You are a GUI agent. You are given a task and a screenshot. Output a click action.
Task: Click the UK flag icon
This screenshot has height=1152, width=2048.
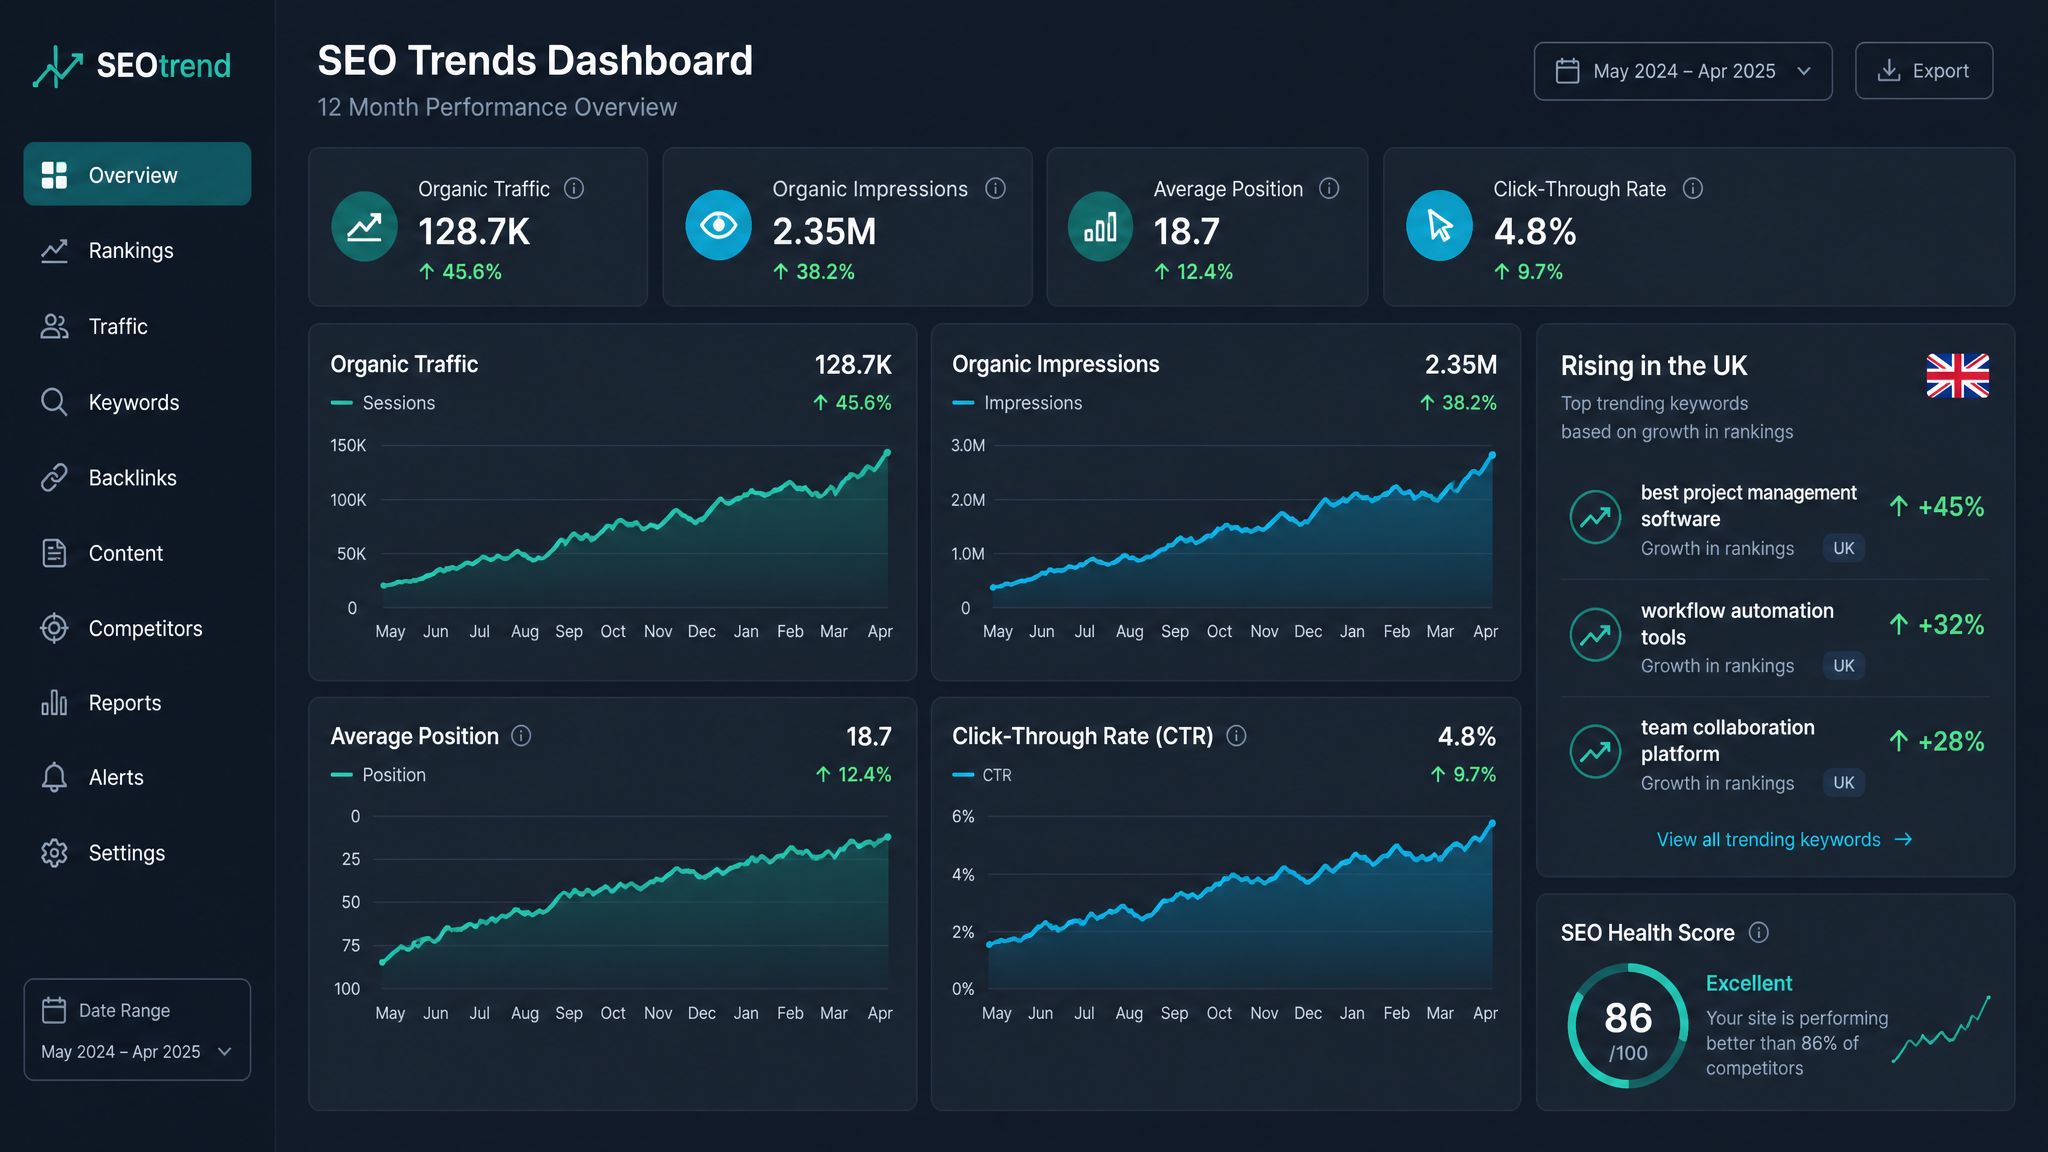[1957, 376]
